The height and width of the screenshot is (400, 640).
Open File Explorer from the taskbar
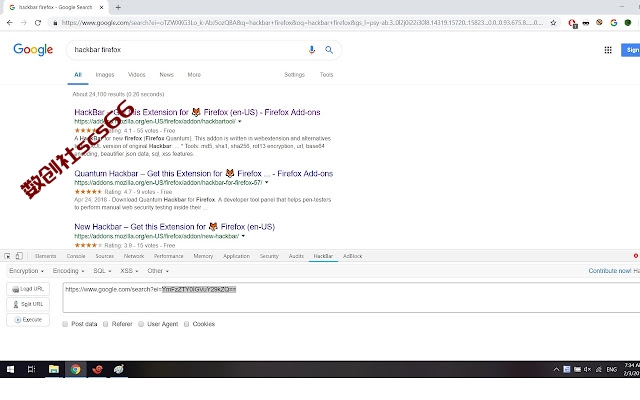53,369
